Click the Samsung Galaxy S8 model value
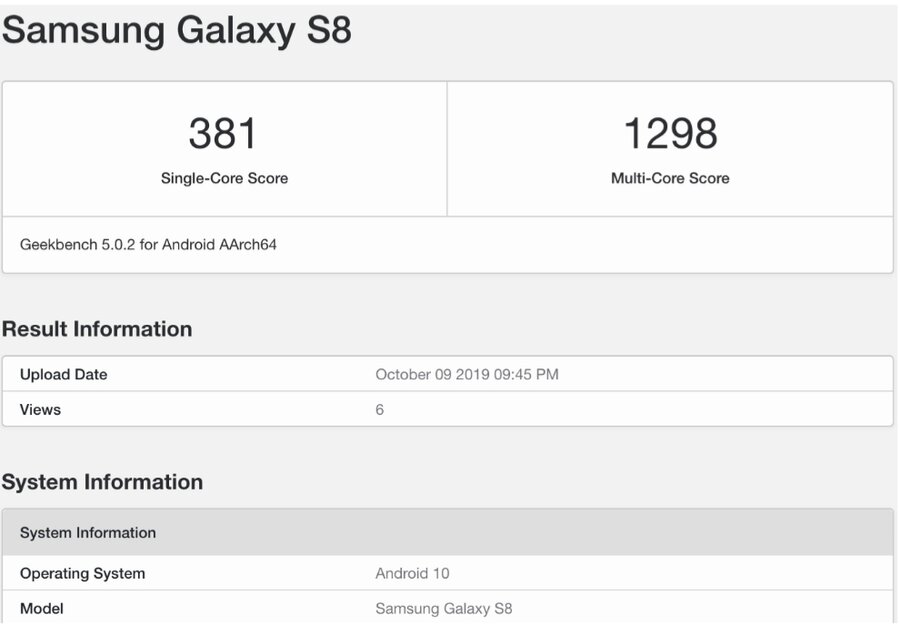 click(443, 608)
